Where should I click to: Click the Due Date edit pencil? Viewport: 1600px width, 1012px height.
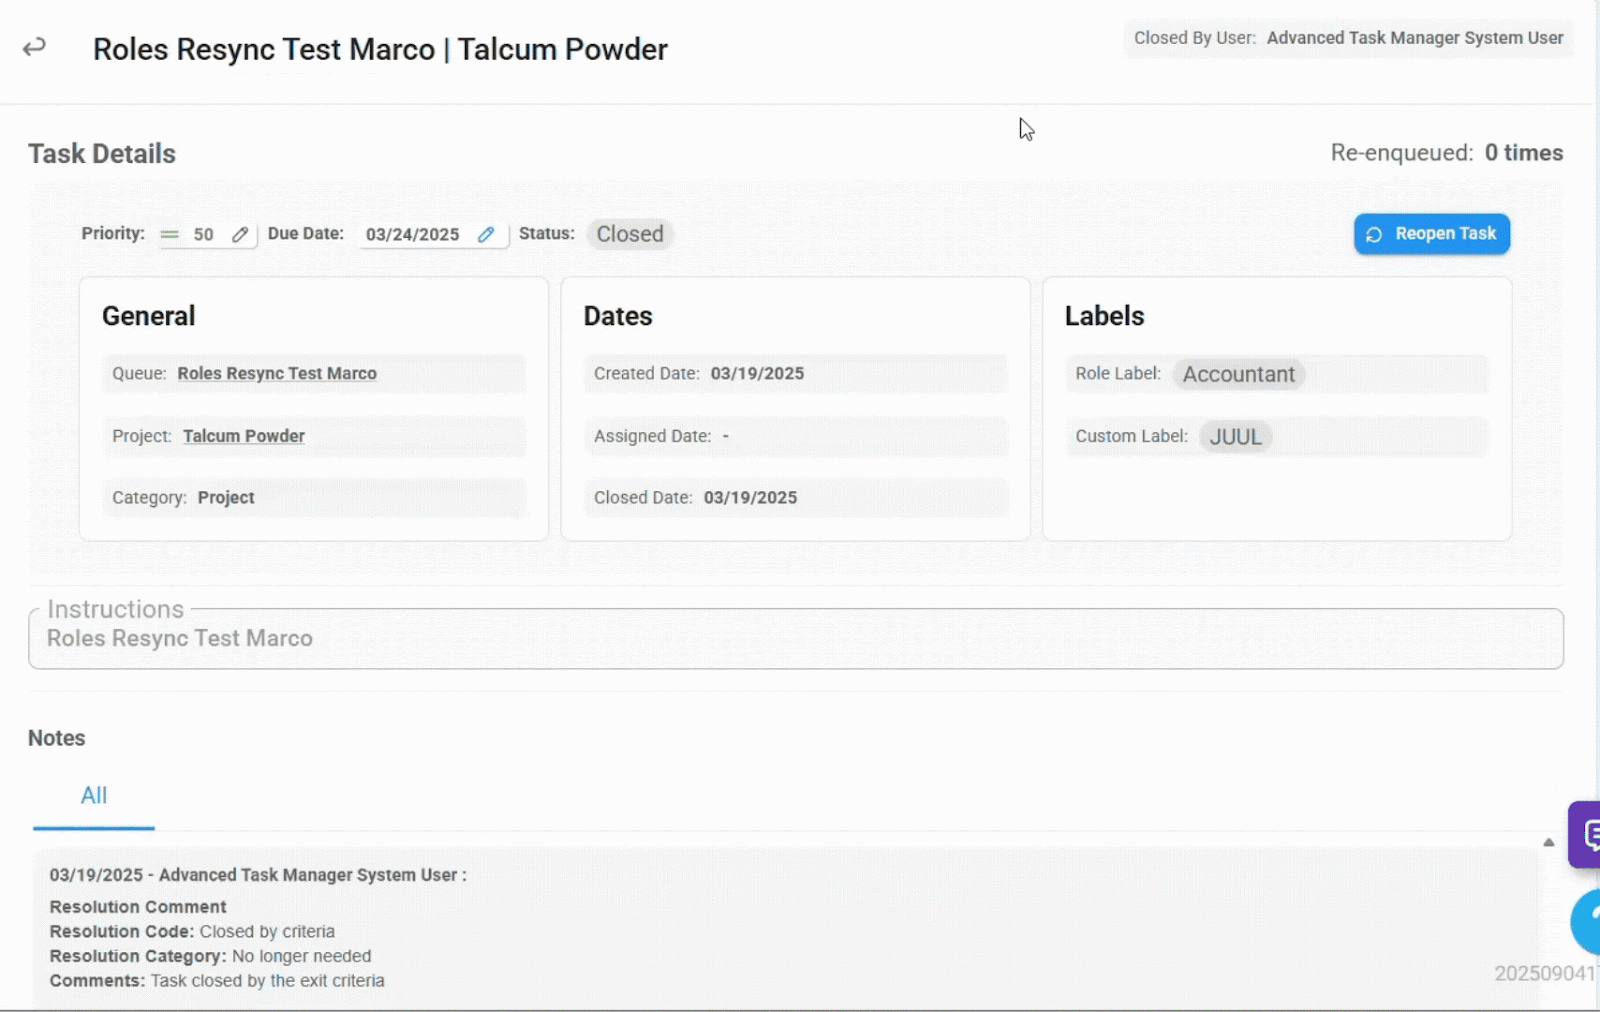(x=486, y=234)
